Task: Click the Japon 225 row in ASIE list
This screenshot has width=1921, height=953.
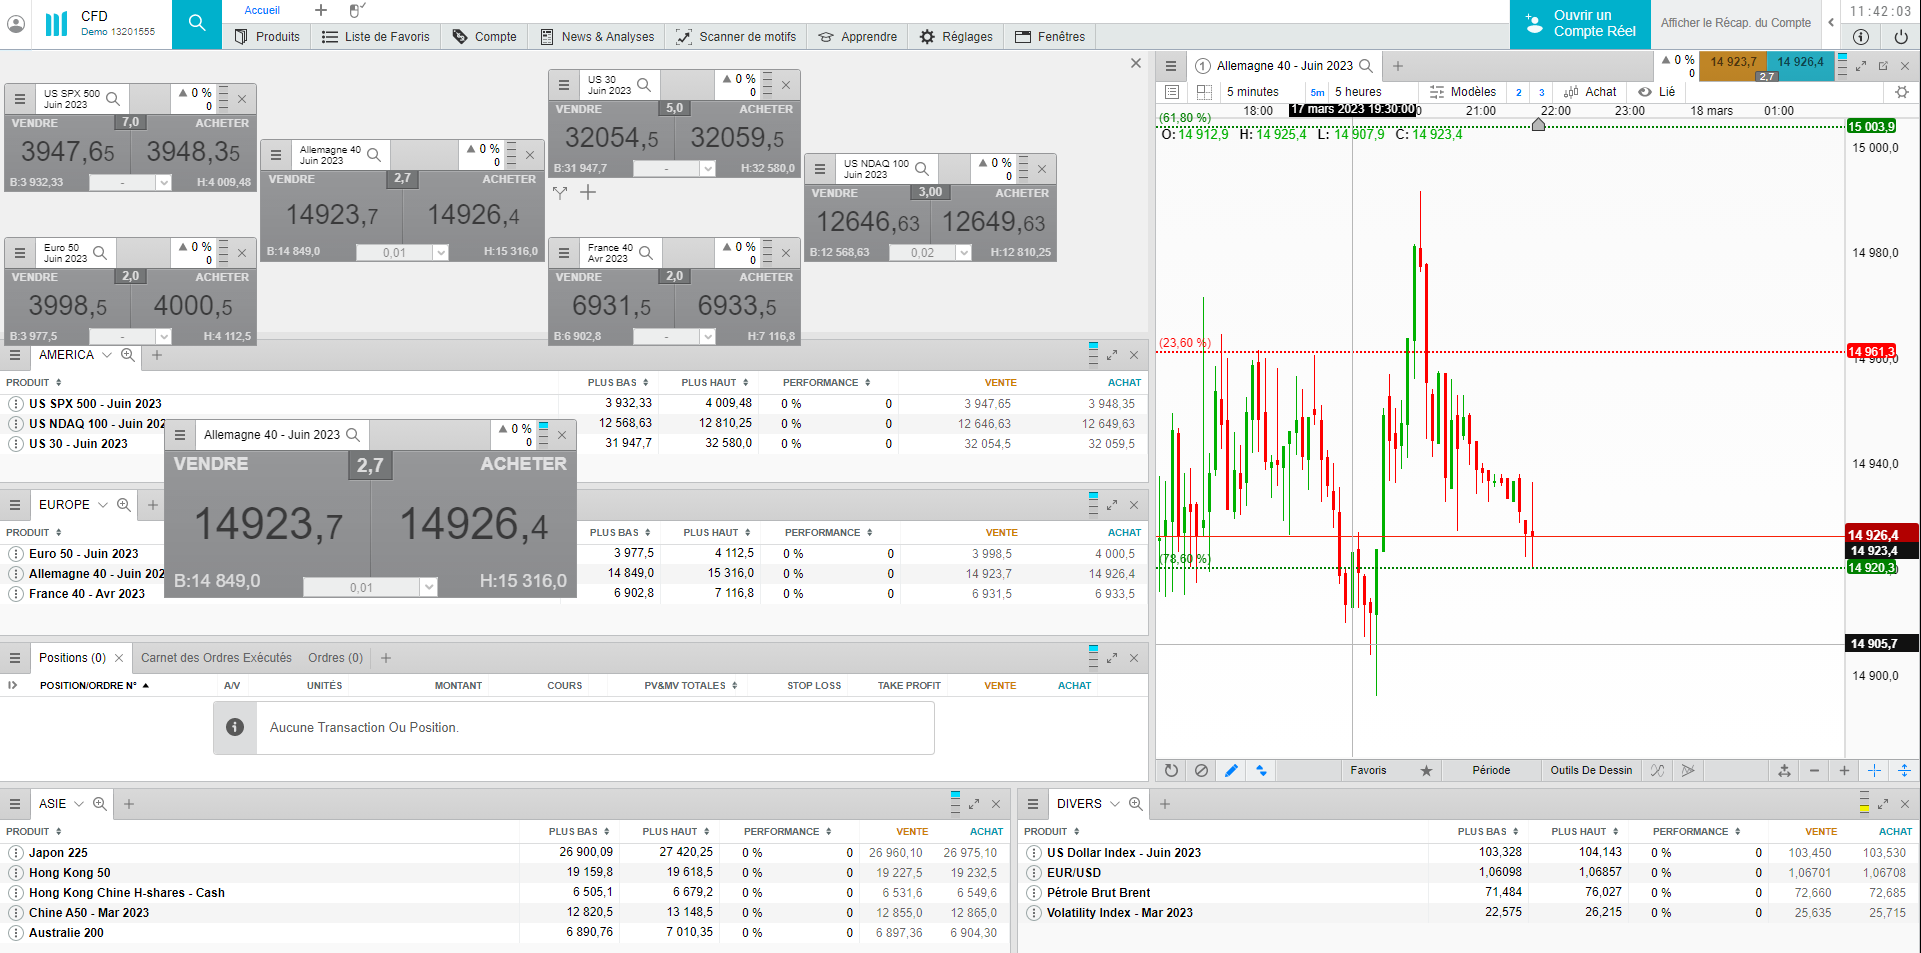Action: pos(58,853)
